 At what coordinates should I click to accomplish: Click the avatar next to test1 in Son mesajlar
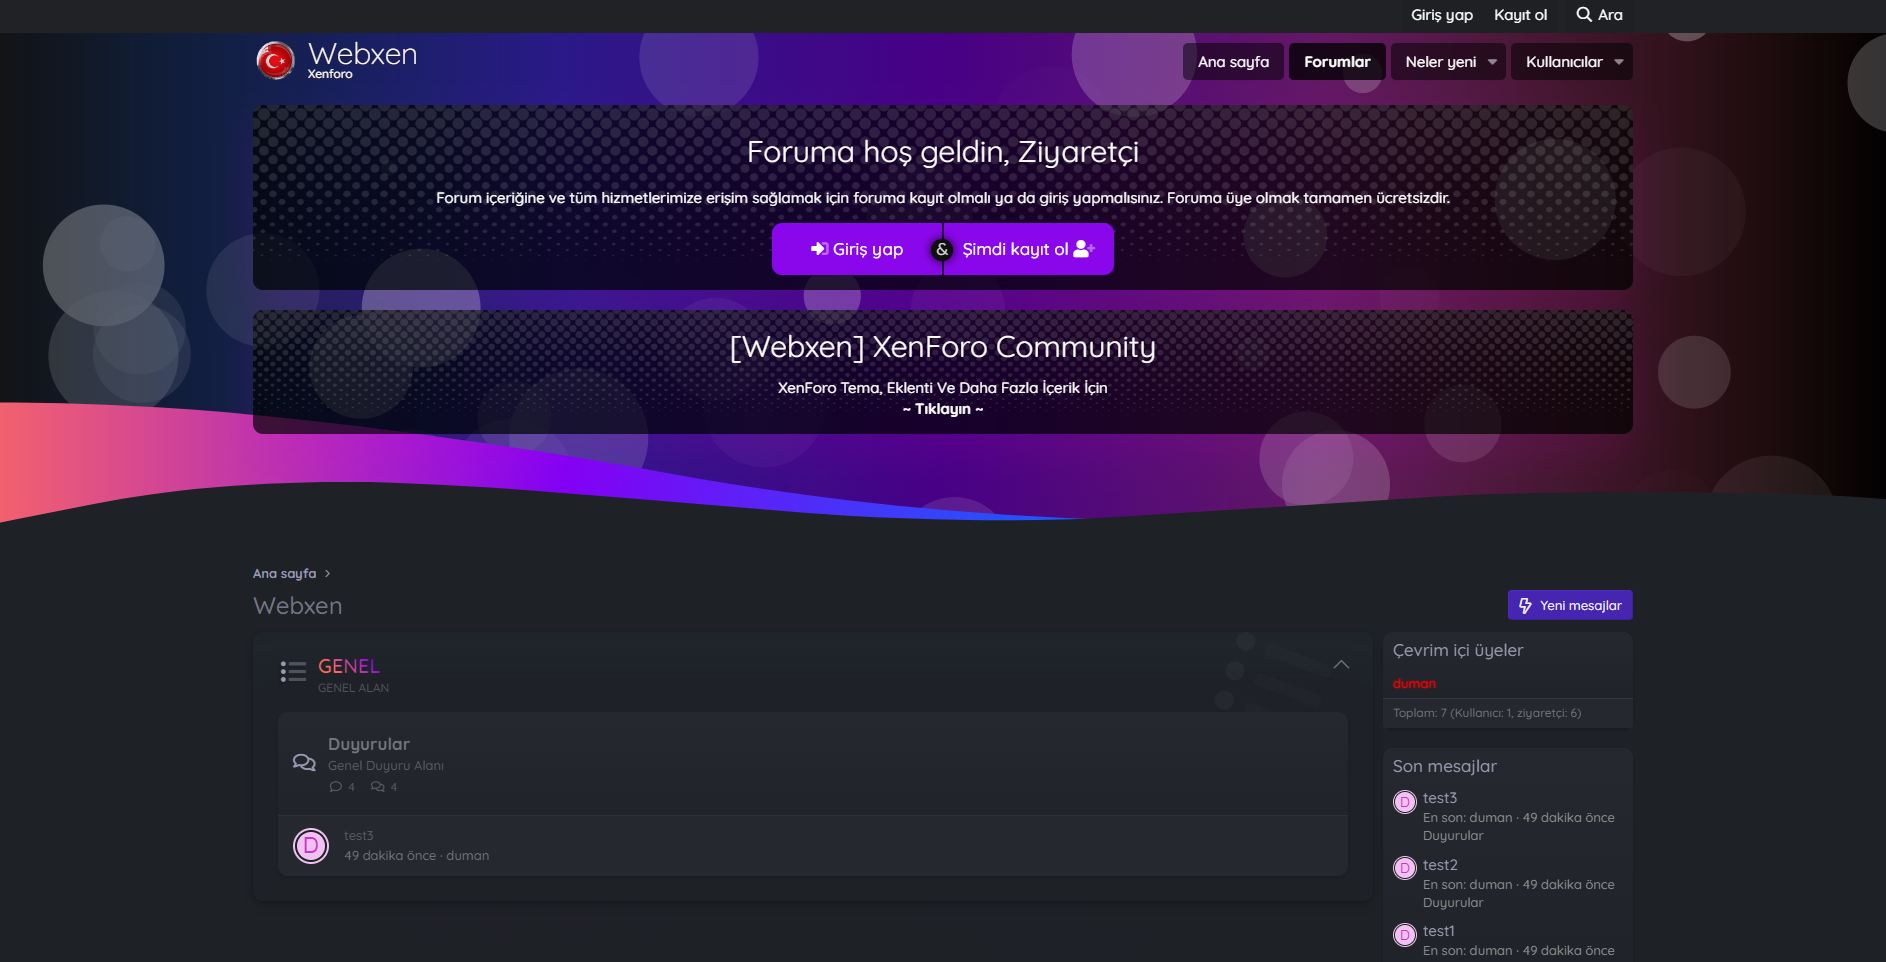(1405, 935)
